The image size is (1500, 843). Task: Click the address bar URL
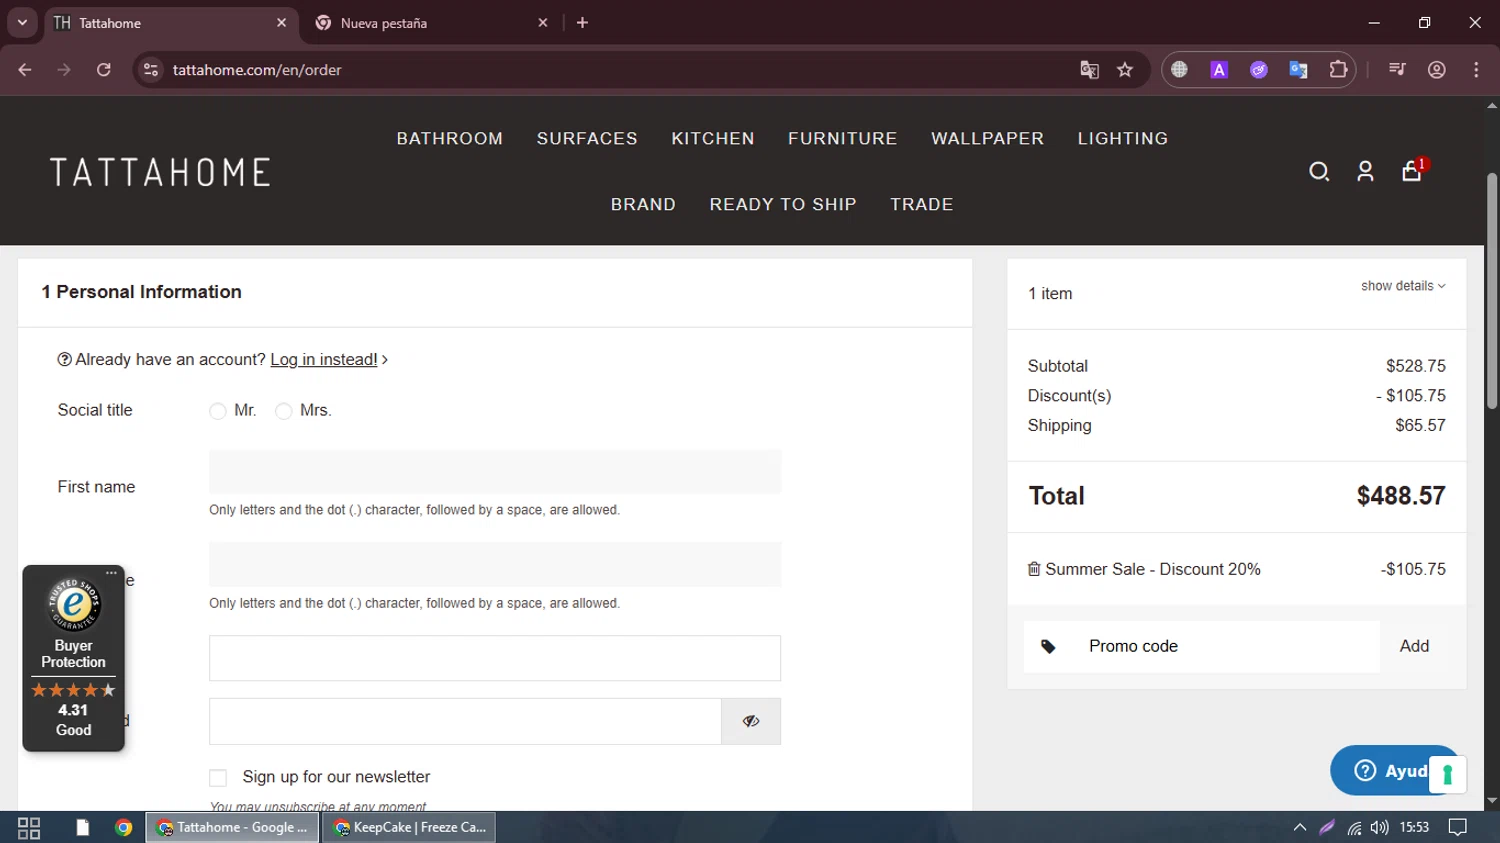coord(257,70)
